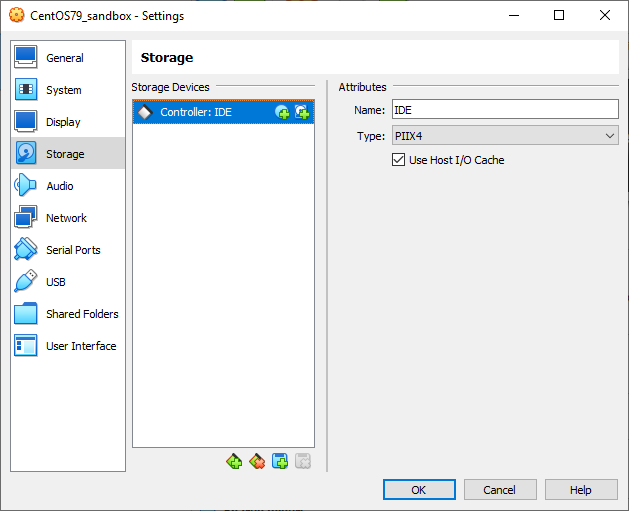This screenshot has height=511, width=629.
Task: Click the controller Name text field
Action: [504, 110]
